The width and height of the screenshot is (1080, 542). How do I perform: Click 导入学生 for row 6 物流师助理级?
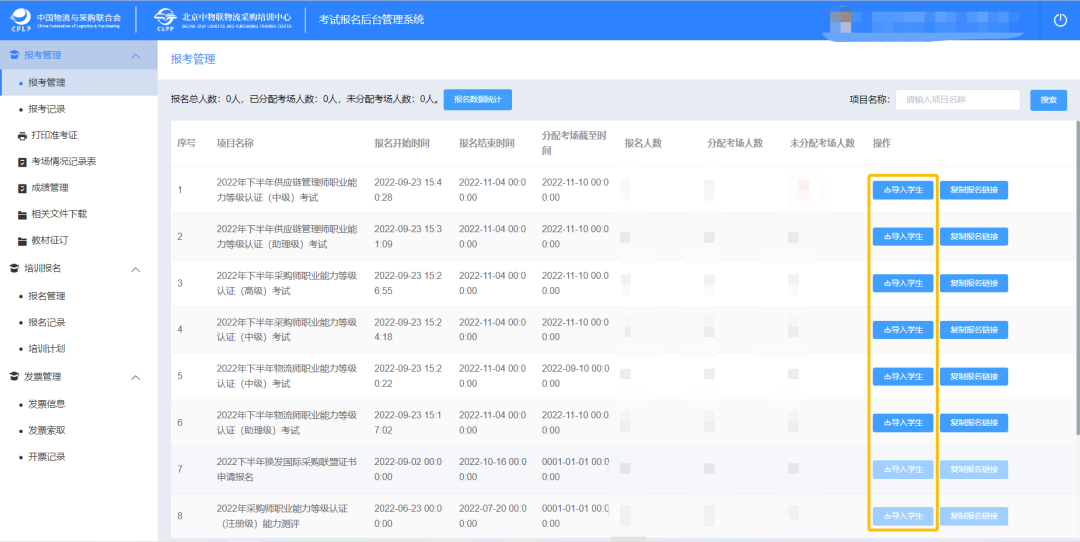pyautogui.click(x=903, y=423)
